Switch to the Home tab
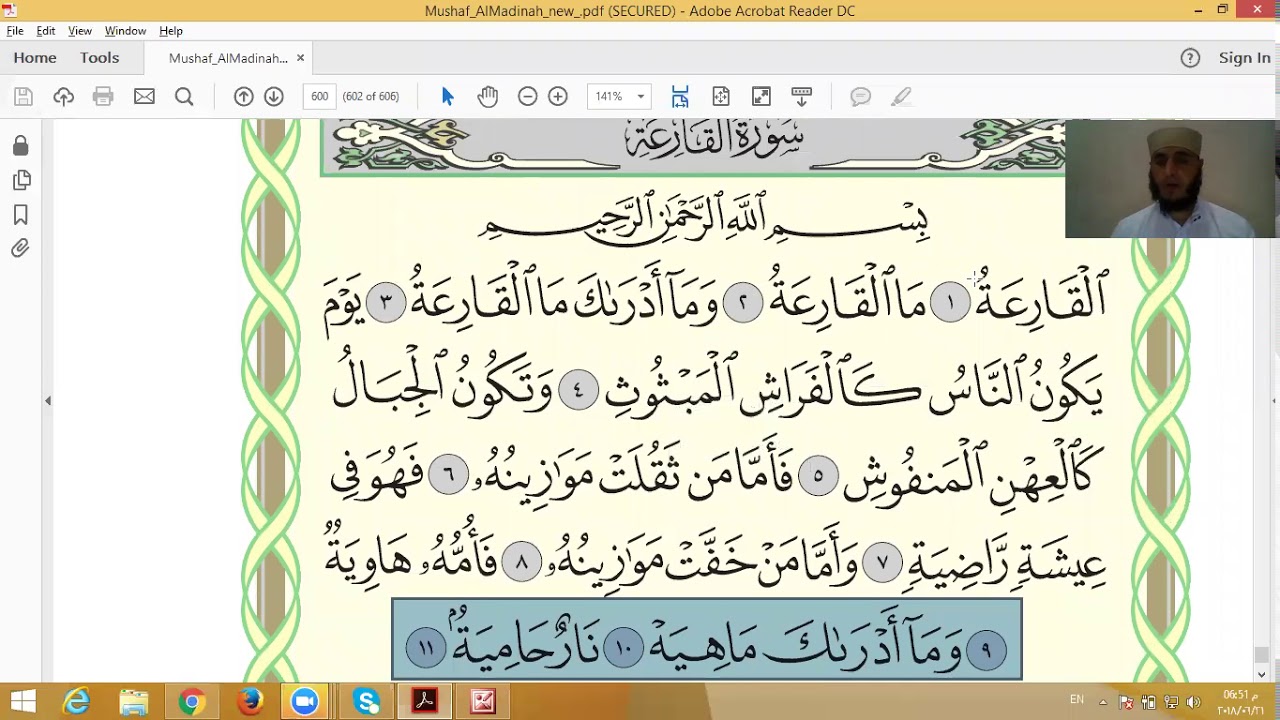The image size is (1280, 720). coord(35,58)
